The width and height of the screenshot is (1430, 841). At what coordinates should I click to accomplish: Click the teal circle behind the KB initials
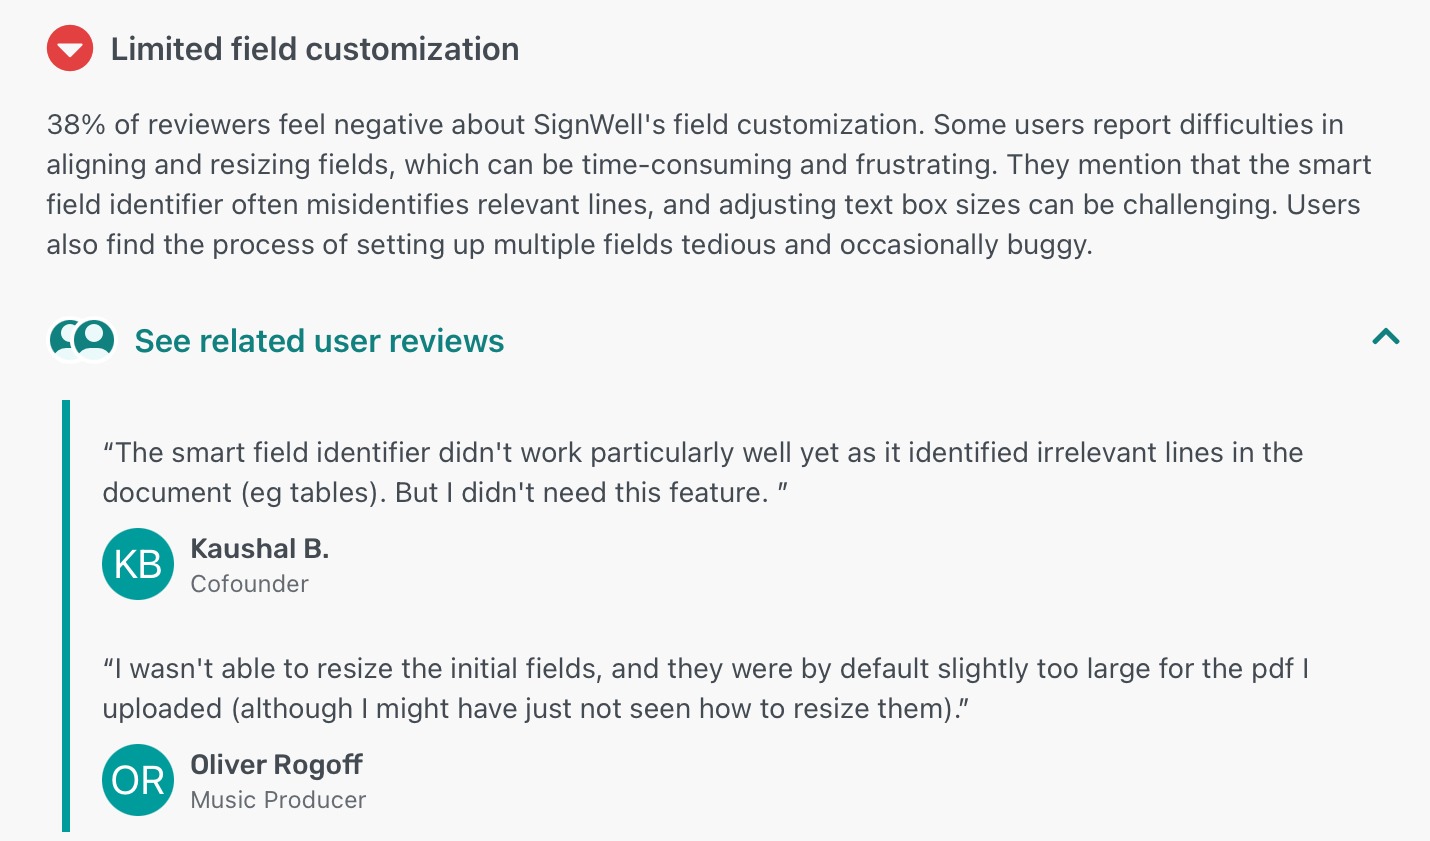(x=138, y=564)
